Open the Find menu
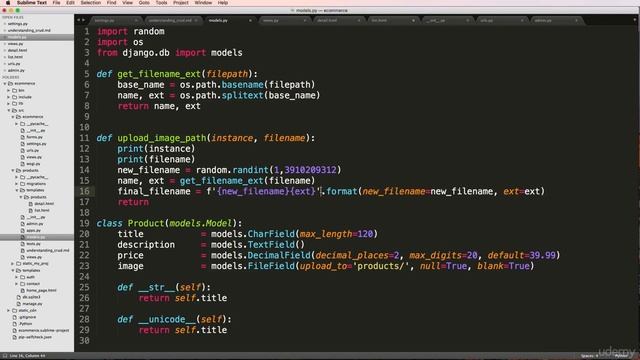Screen dimensions: 640x360 (111, 2)
